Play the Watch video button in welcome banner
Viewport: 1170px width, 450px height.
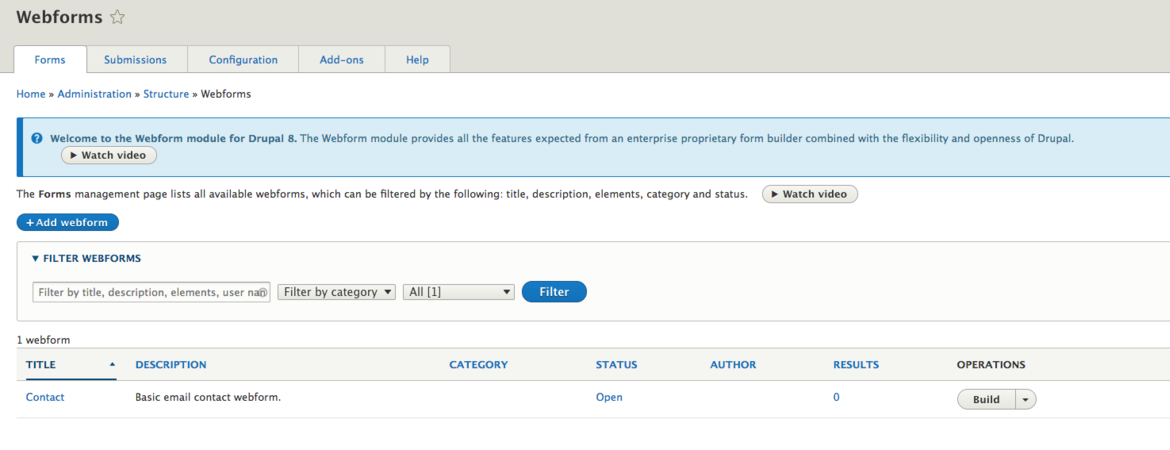109,155
